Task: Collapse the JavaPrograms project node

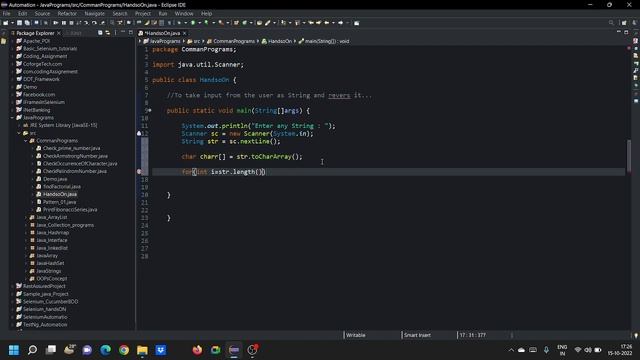Action: (12, 118)
